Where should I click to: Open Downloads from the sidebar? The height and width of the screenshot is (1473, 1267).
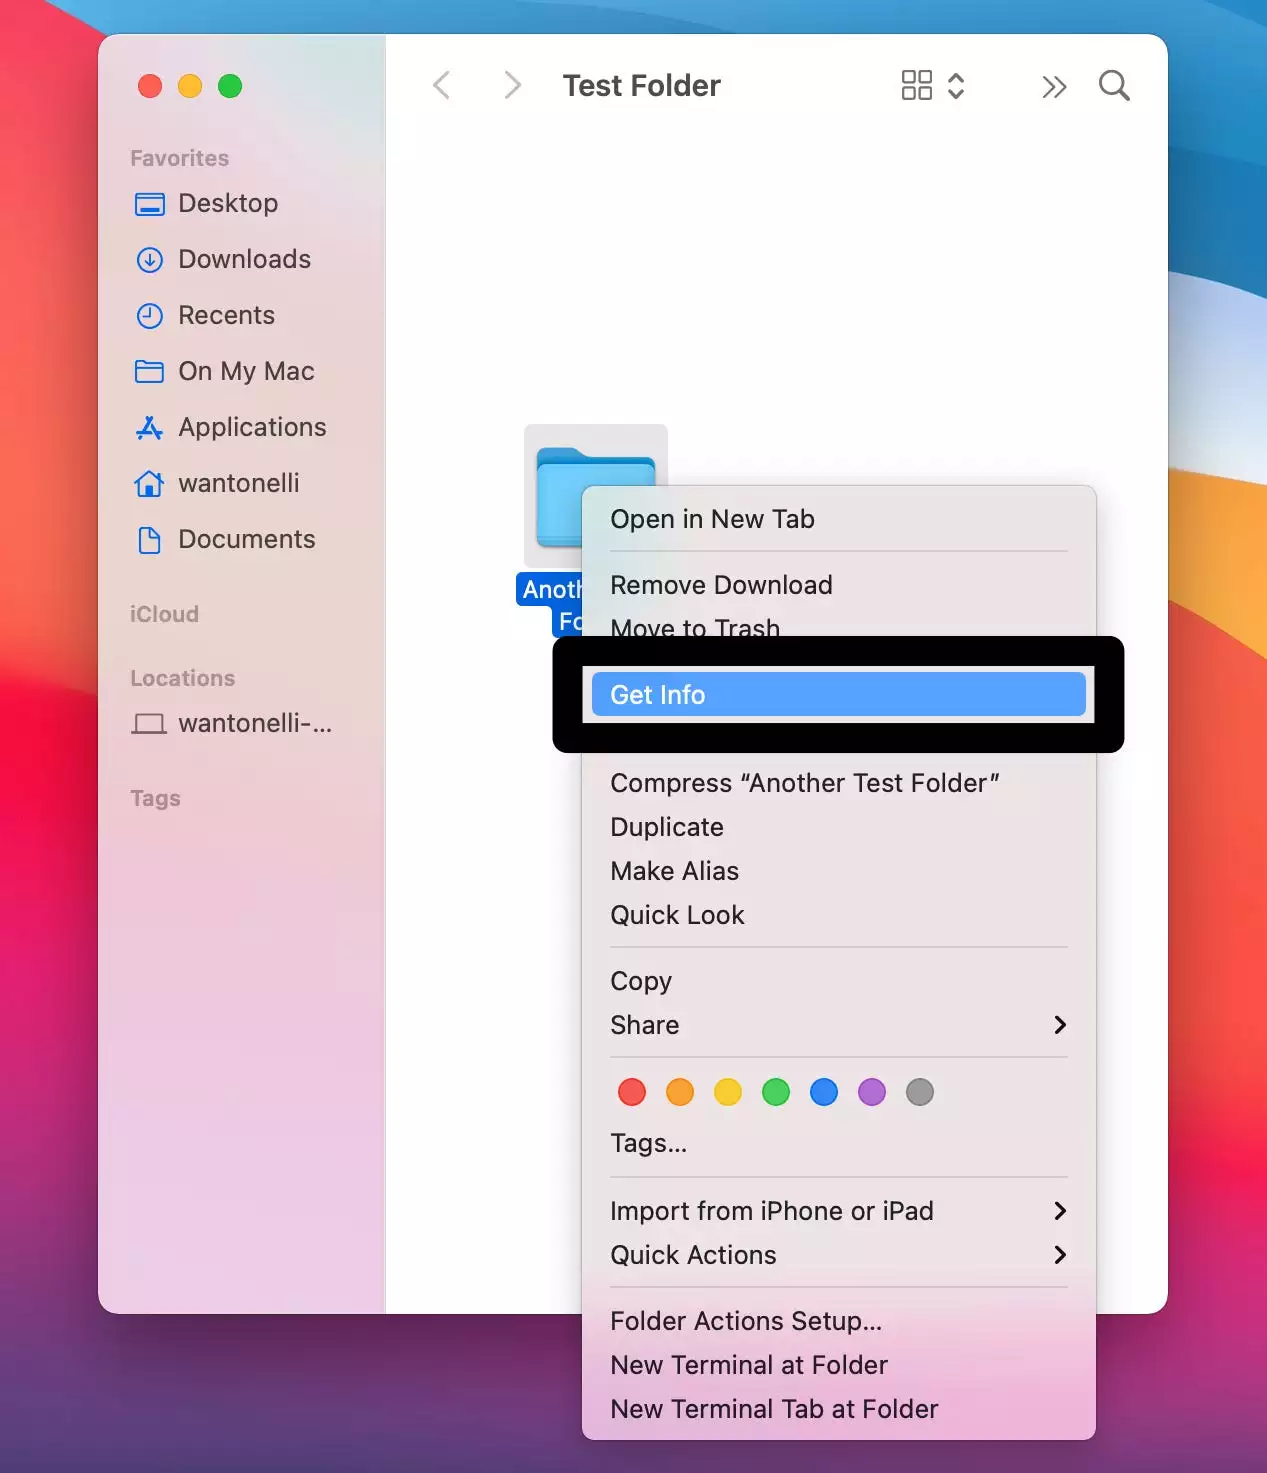[243, 259]
